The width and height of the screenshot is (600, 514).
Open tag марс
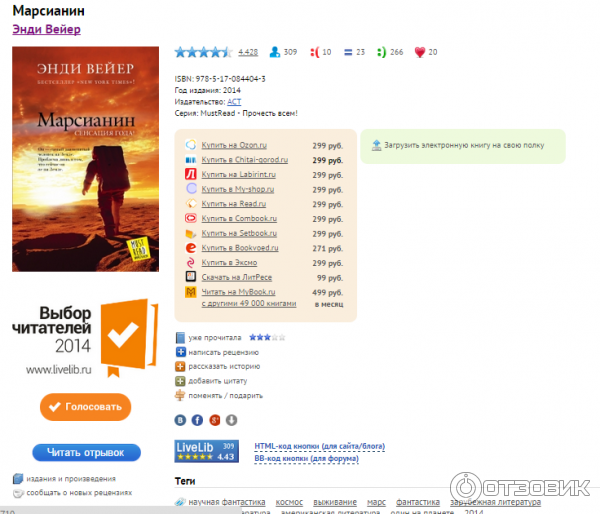click(x=376, y=502)
